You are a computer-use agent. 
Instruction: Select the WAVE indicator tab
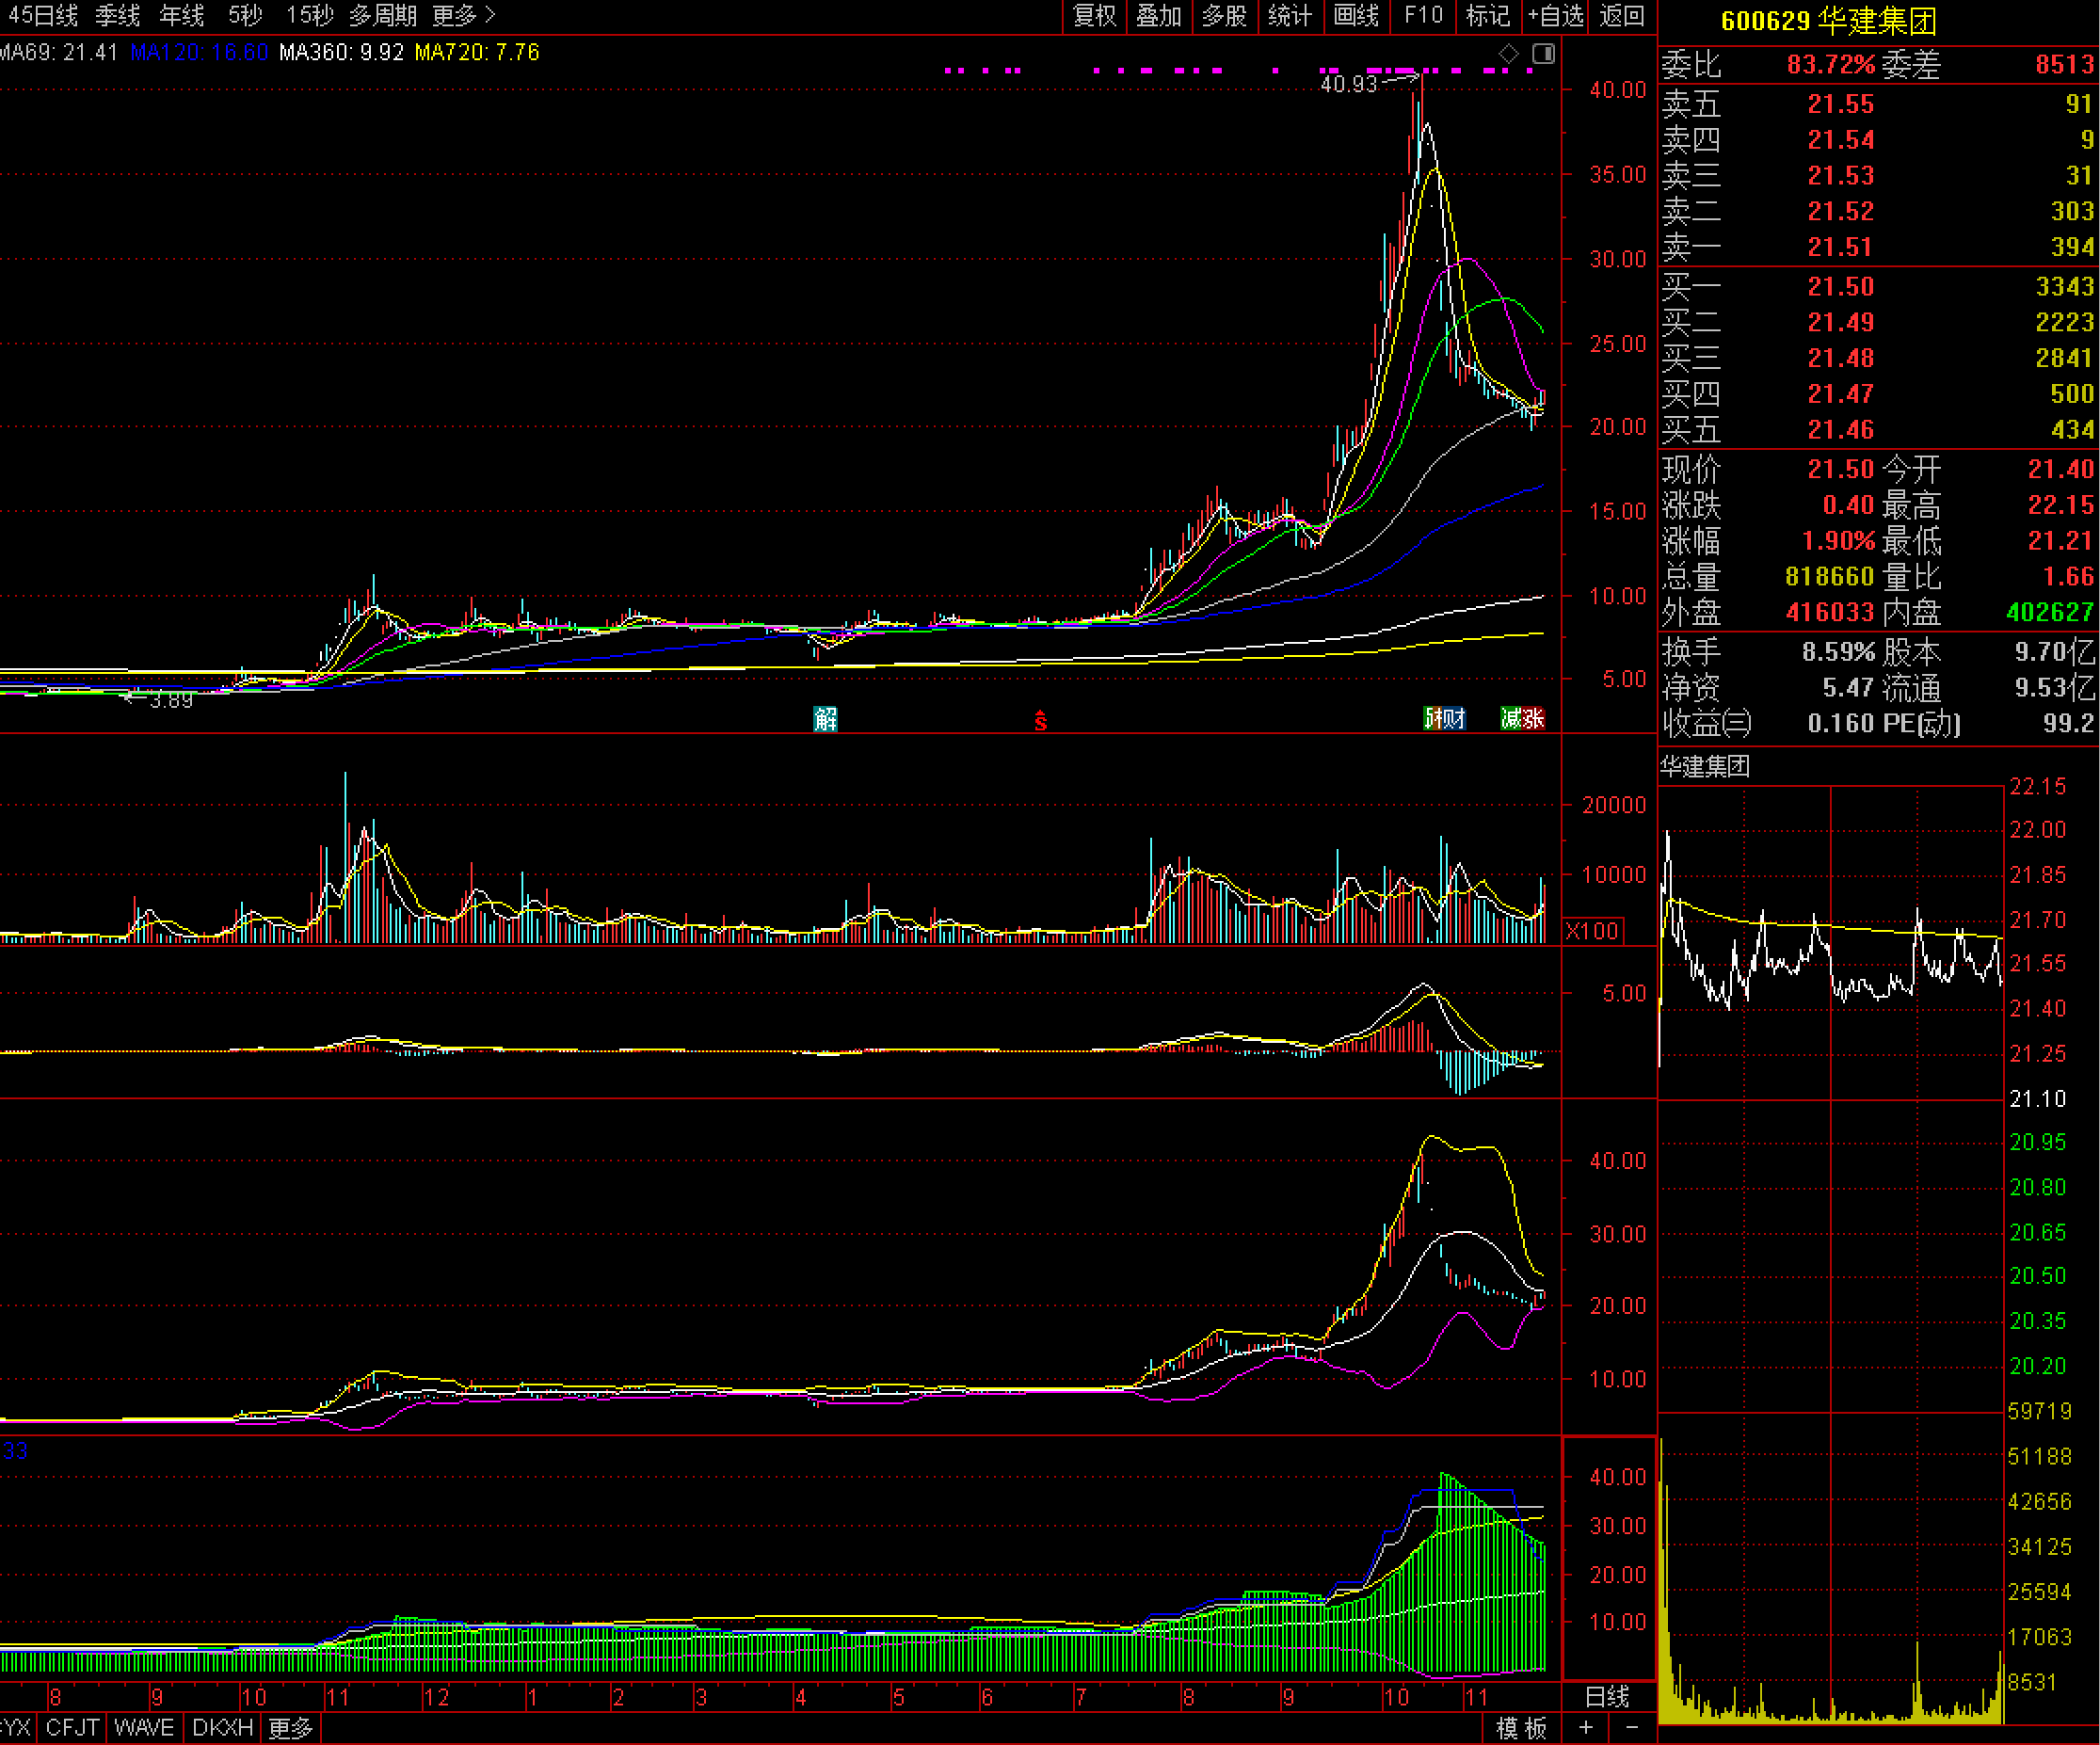144,1727
